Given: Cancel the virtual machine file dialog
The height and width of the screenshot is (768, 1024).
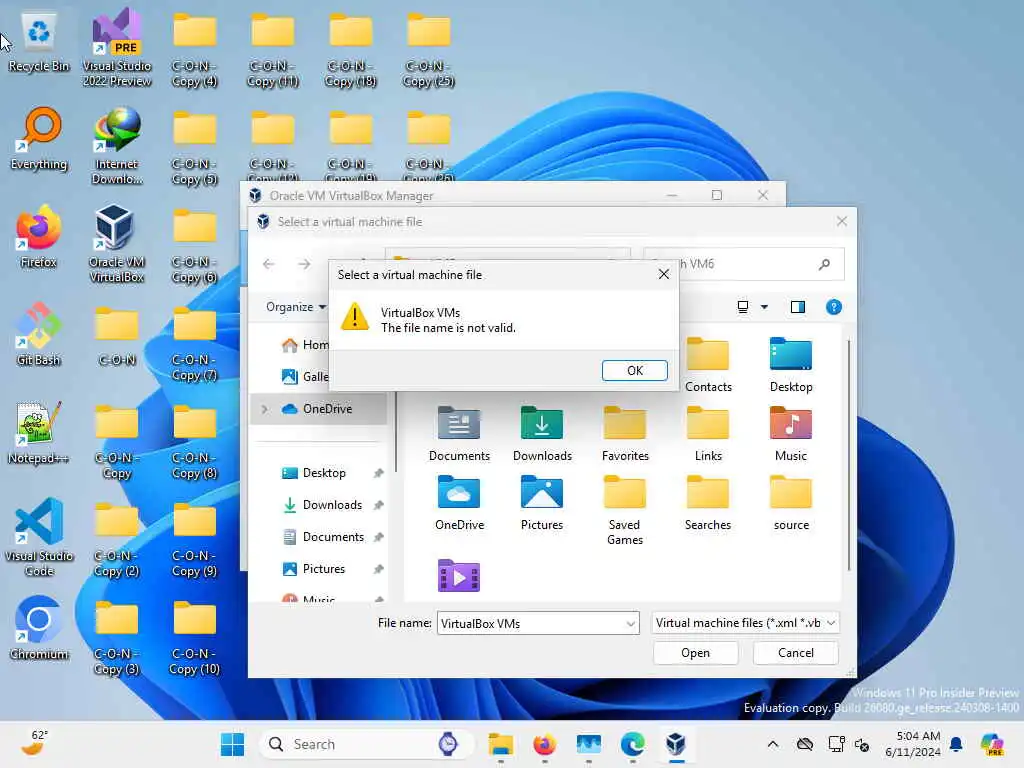Looking at the screenshot, I should 795,652.
